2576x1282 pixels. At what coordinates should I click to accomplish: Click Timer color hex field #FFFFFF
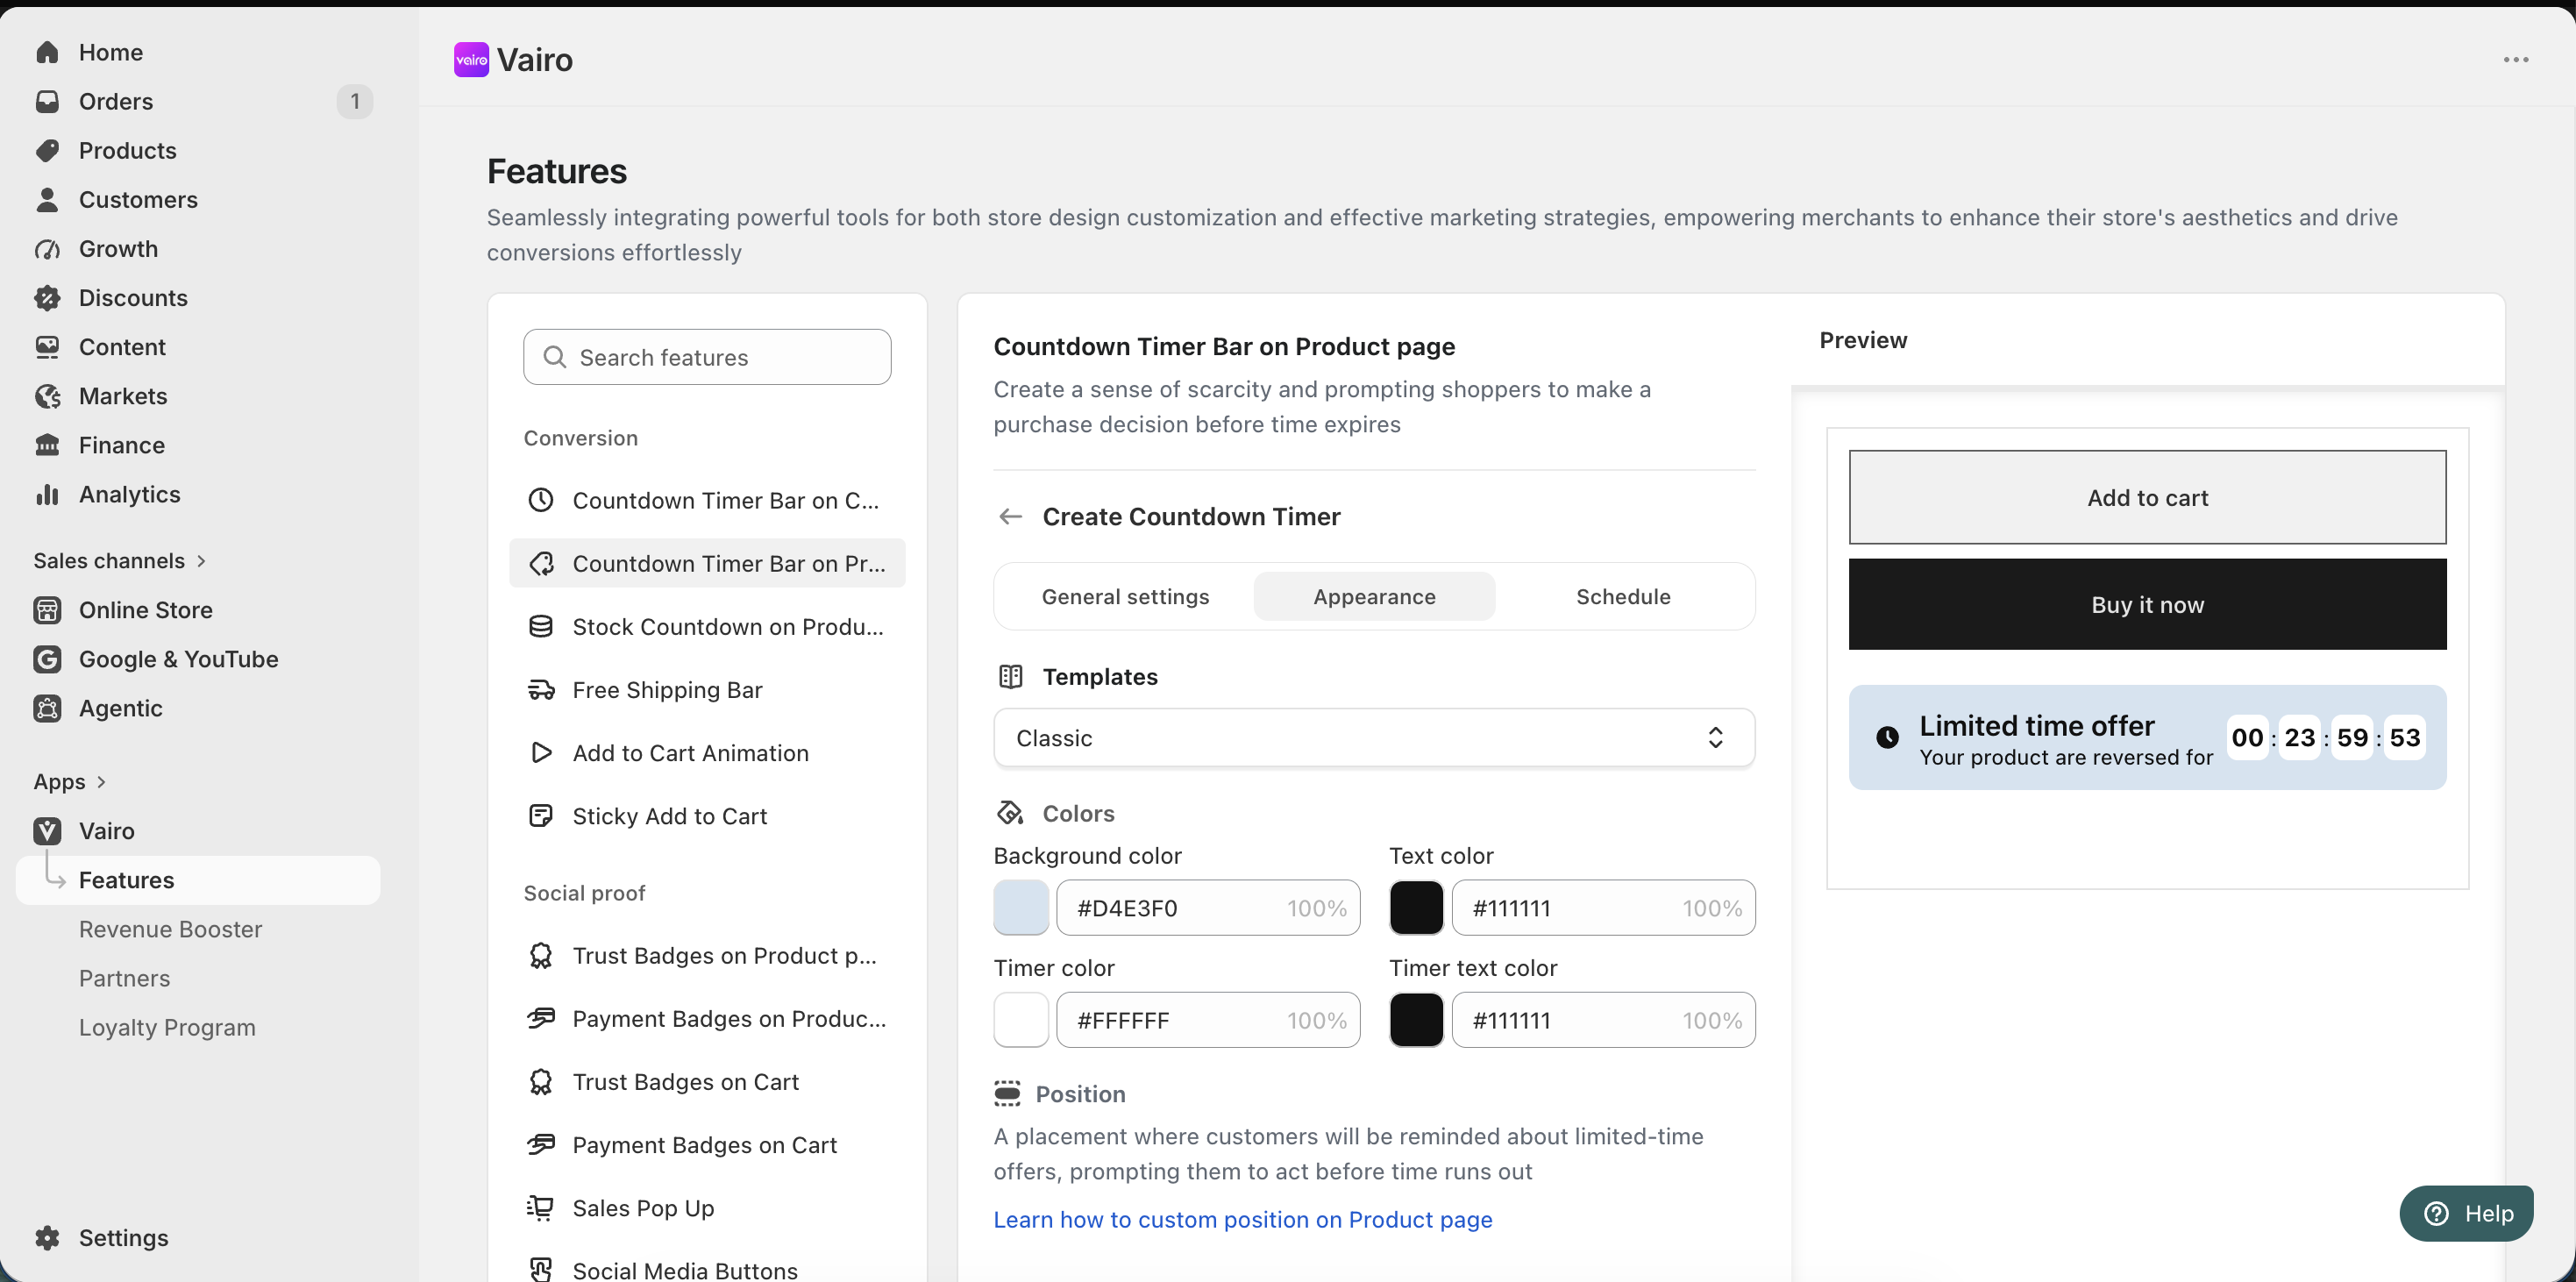click(1208, 1019)
